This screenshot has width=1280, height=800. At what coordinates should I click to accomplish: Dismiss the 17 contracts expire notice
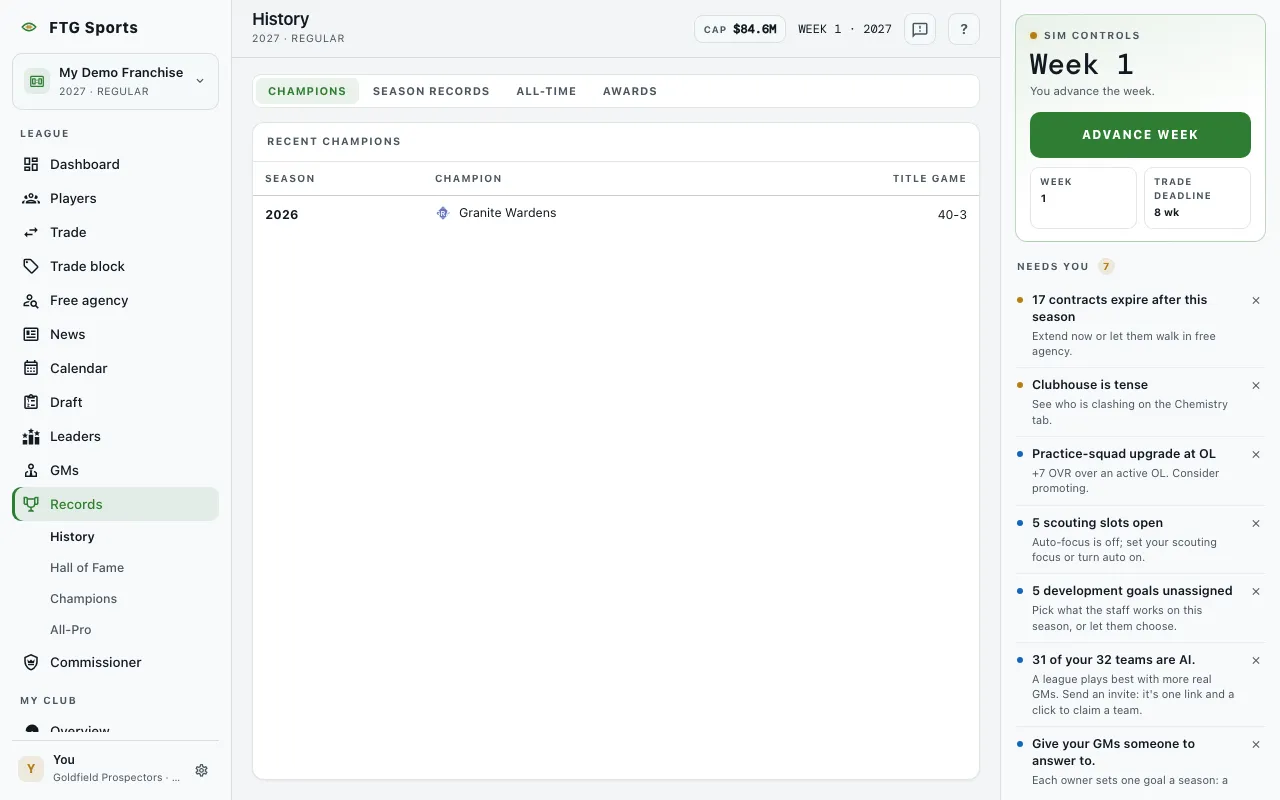pos(1256,300)
